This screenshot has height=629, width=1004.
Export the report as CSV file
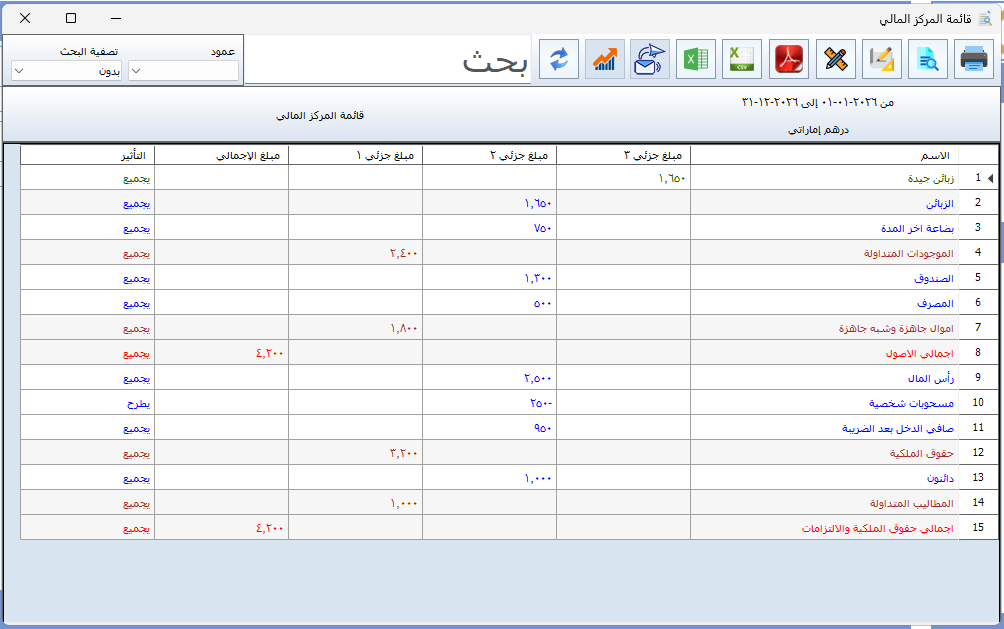(x=742, y=60)
